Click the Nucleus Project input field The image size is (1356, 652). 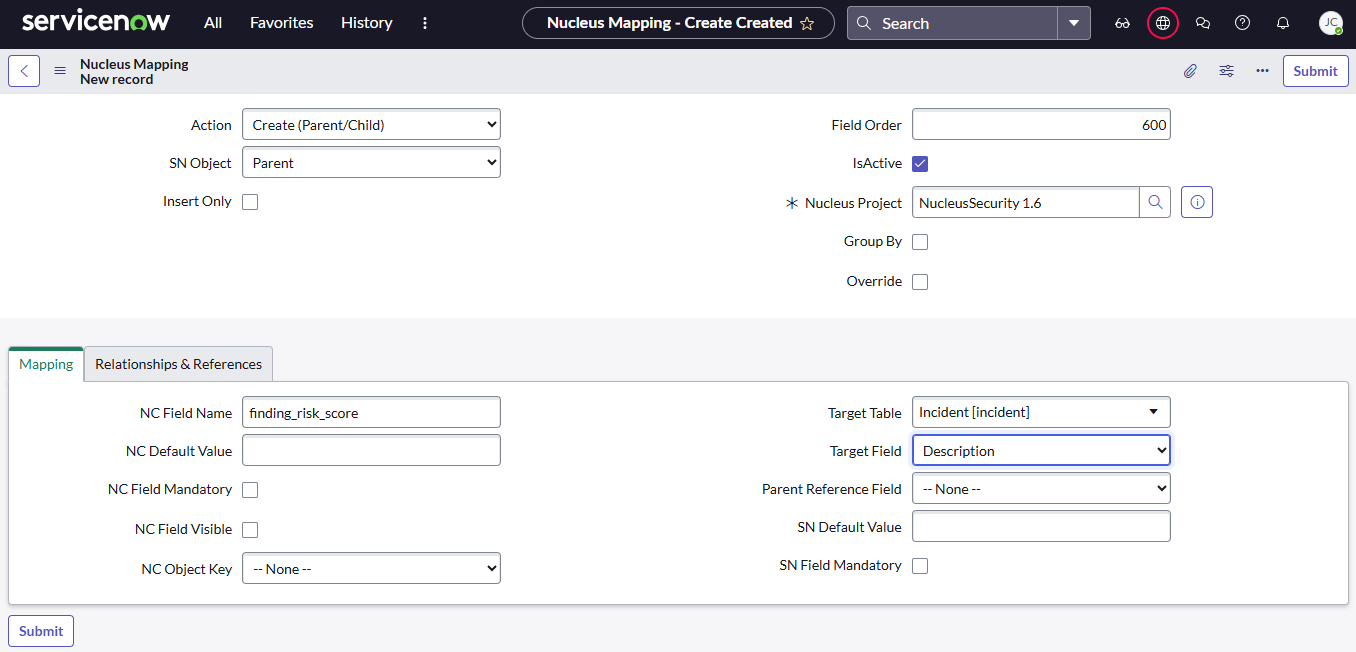tap(1025, 203)
